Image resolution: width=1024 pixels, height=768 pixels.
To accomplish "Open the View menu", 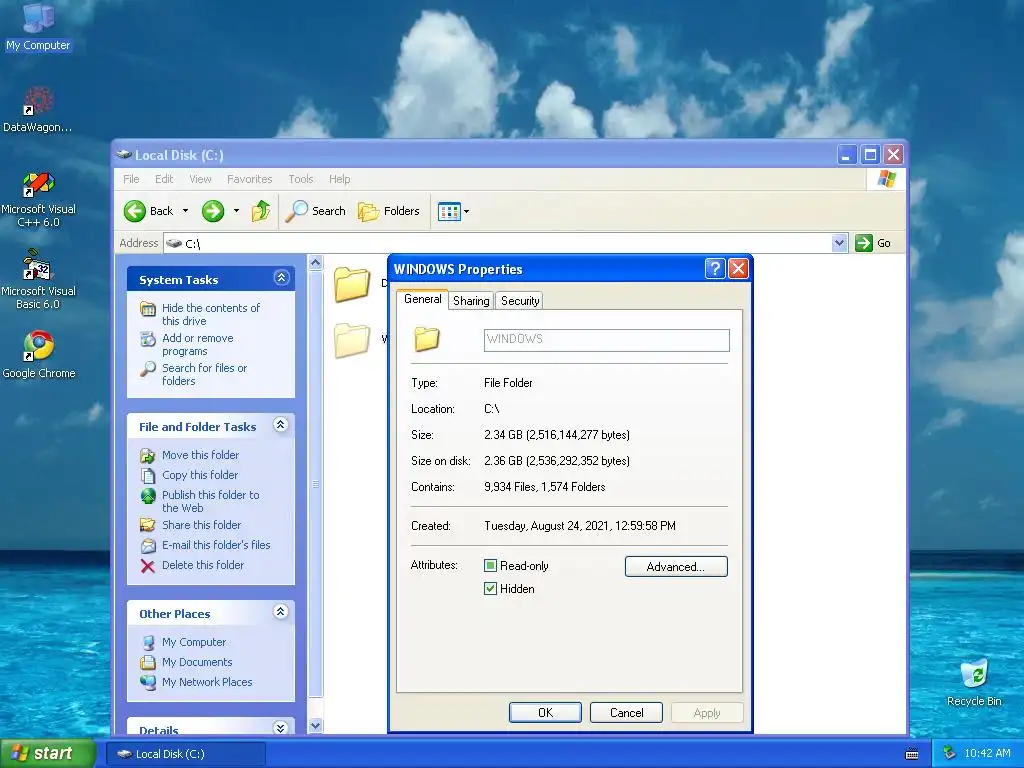I will tap(200, 179).
